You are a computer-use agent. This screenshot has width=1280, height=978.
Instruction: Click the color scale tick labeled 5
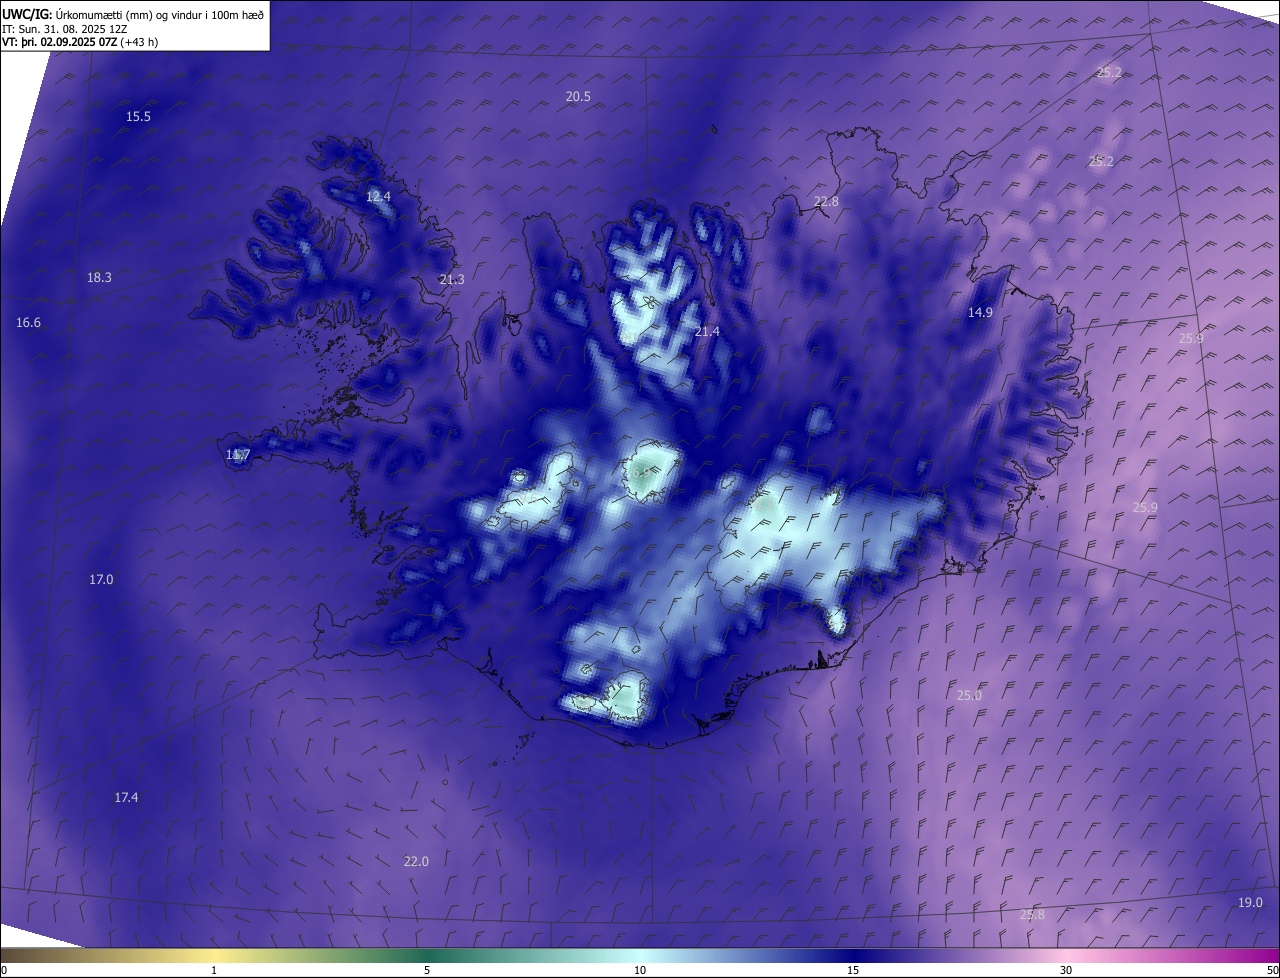click(427, 970)
